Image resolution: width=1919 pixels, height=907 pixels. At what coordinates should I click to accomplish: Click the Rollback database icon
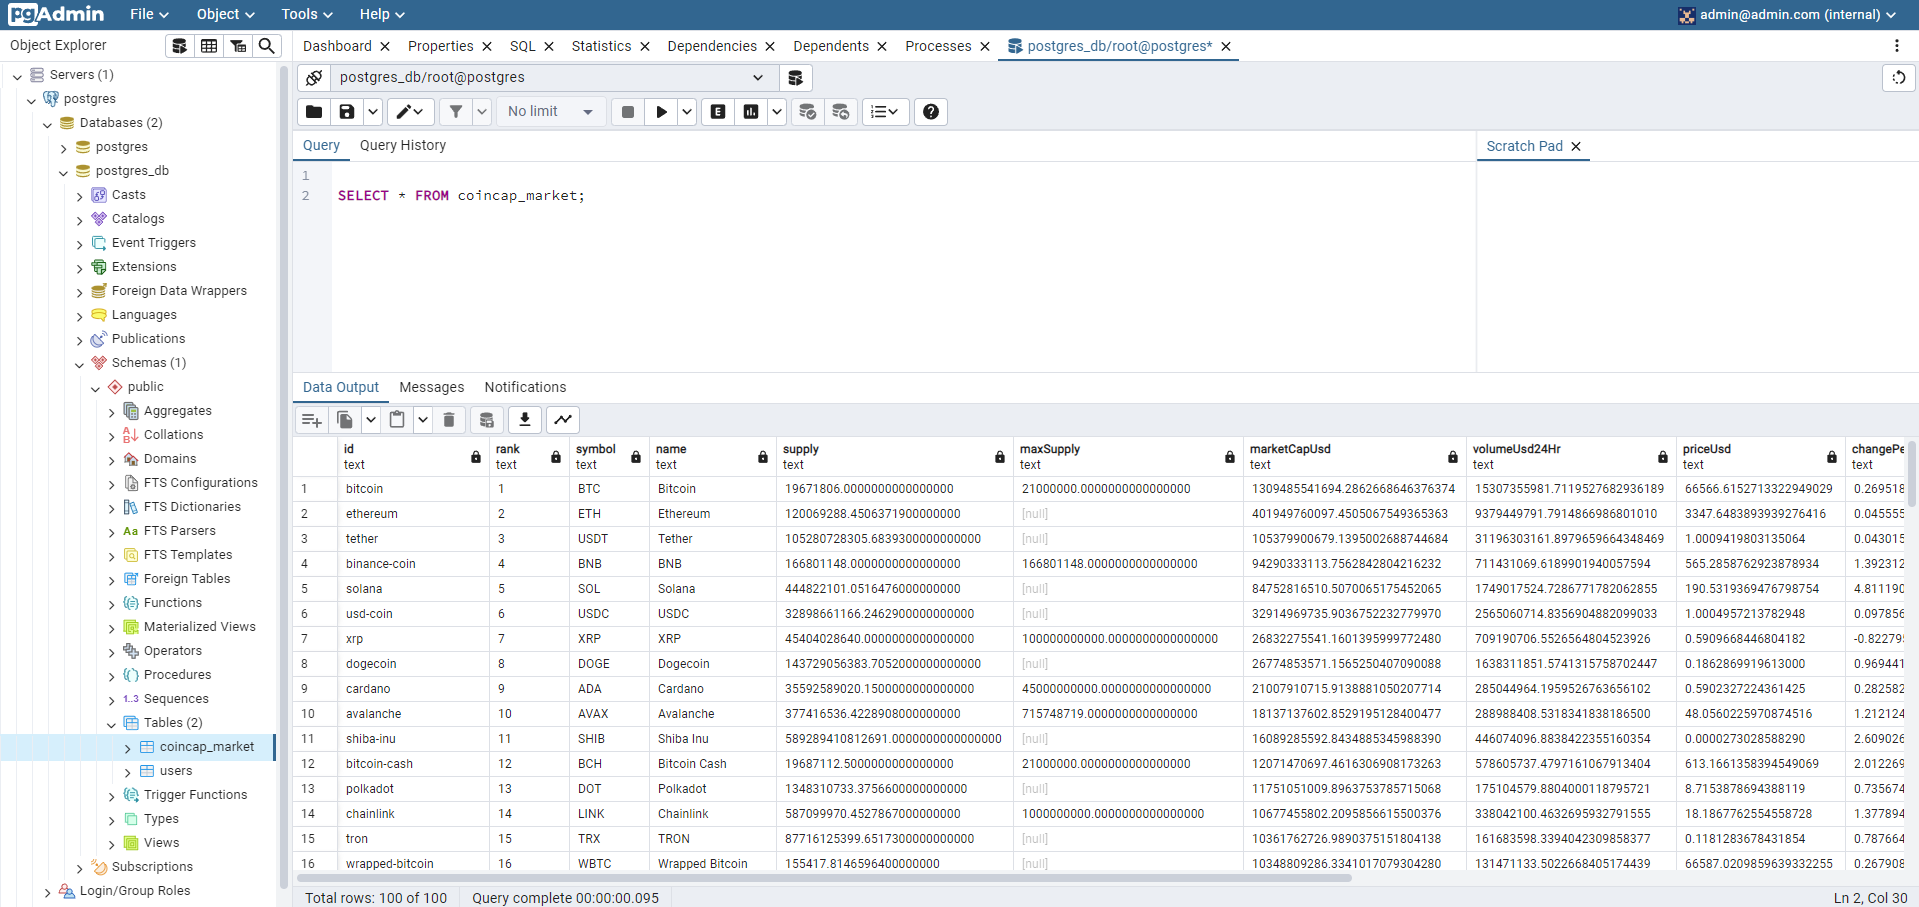[x=841, y=112]
